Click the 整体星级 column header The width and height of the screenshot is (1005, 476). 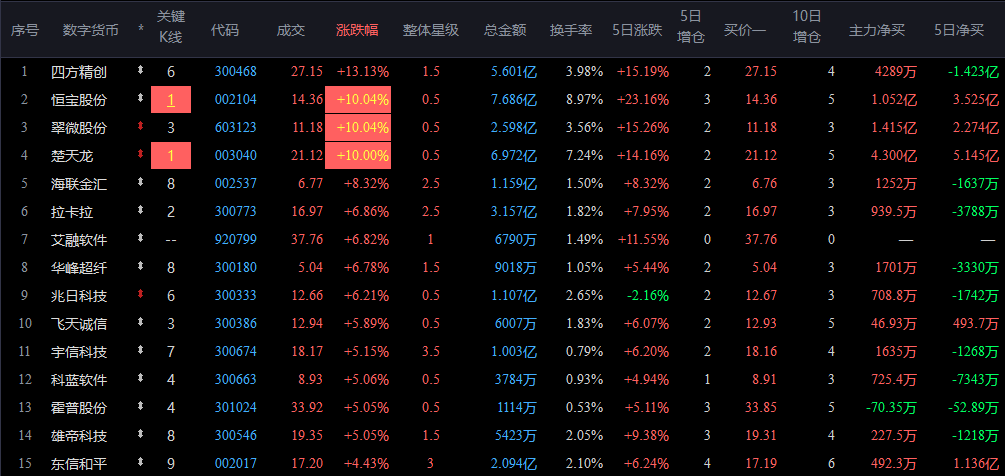coord(431,30)
